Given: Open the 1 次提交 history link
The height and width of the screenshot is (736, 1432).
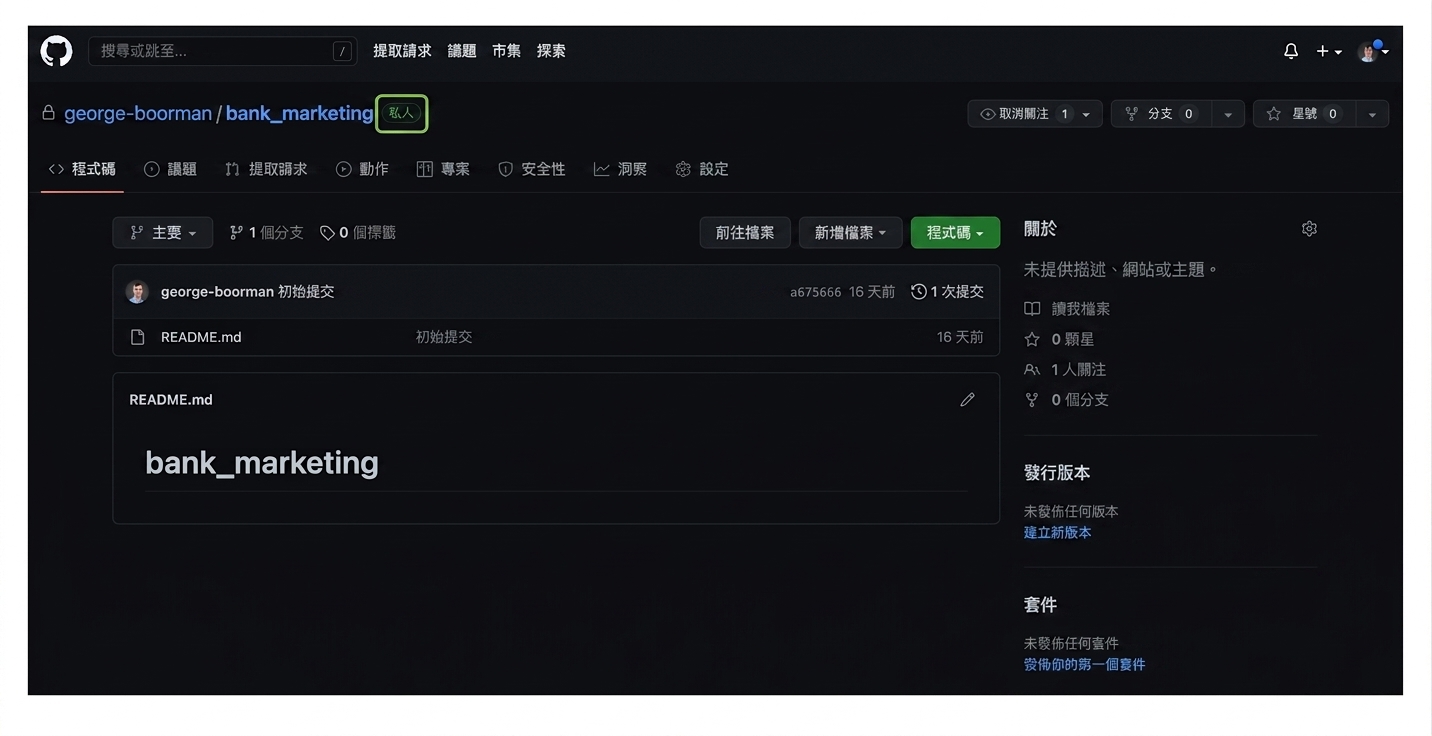Looking at the screenshot, I should tap(947, 292).
